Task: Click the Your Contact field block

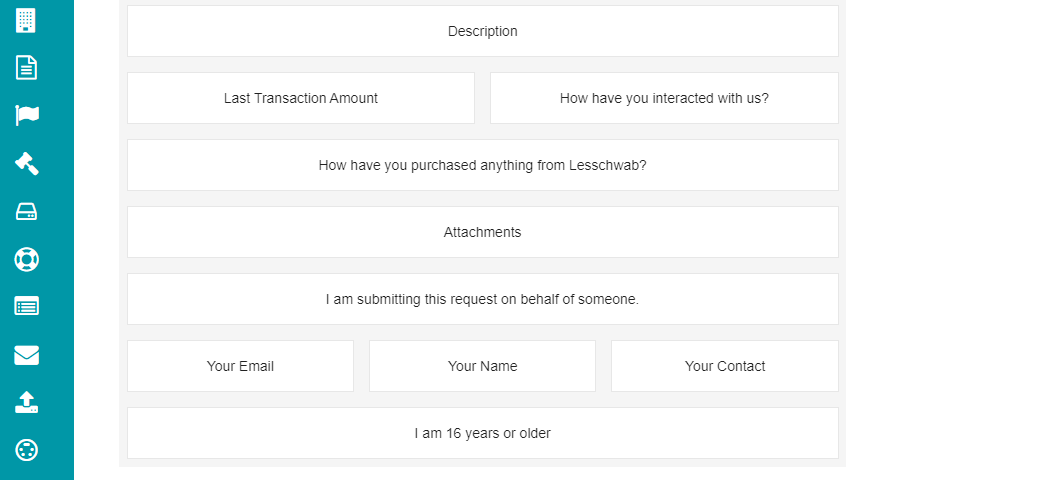Action: [725, 366]
